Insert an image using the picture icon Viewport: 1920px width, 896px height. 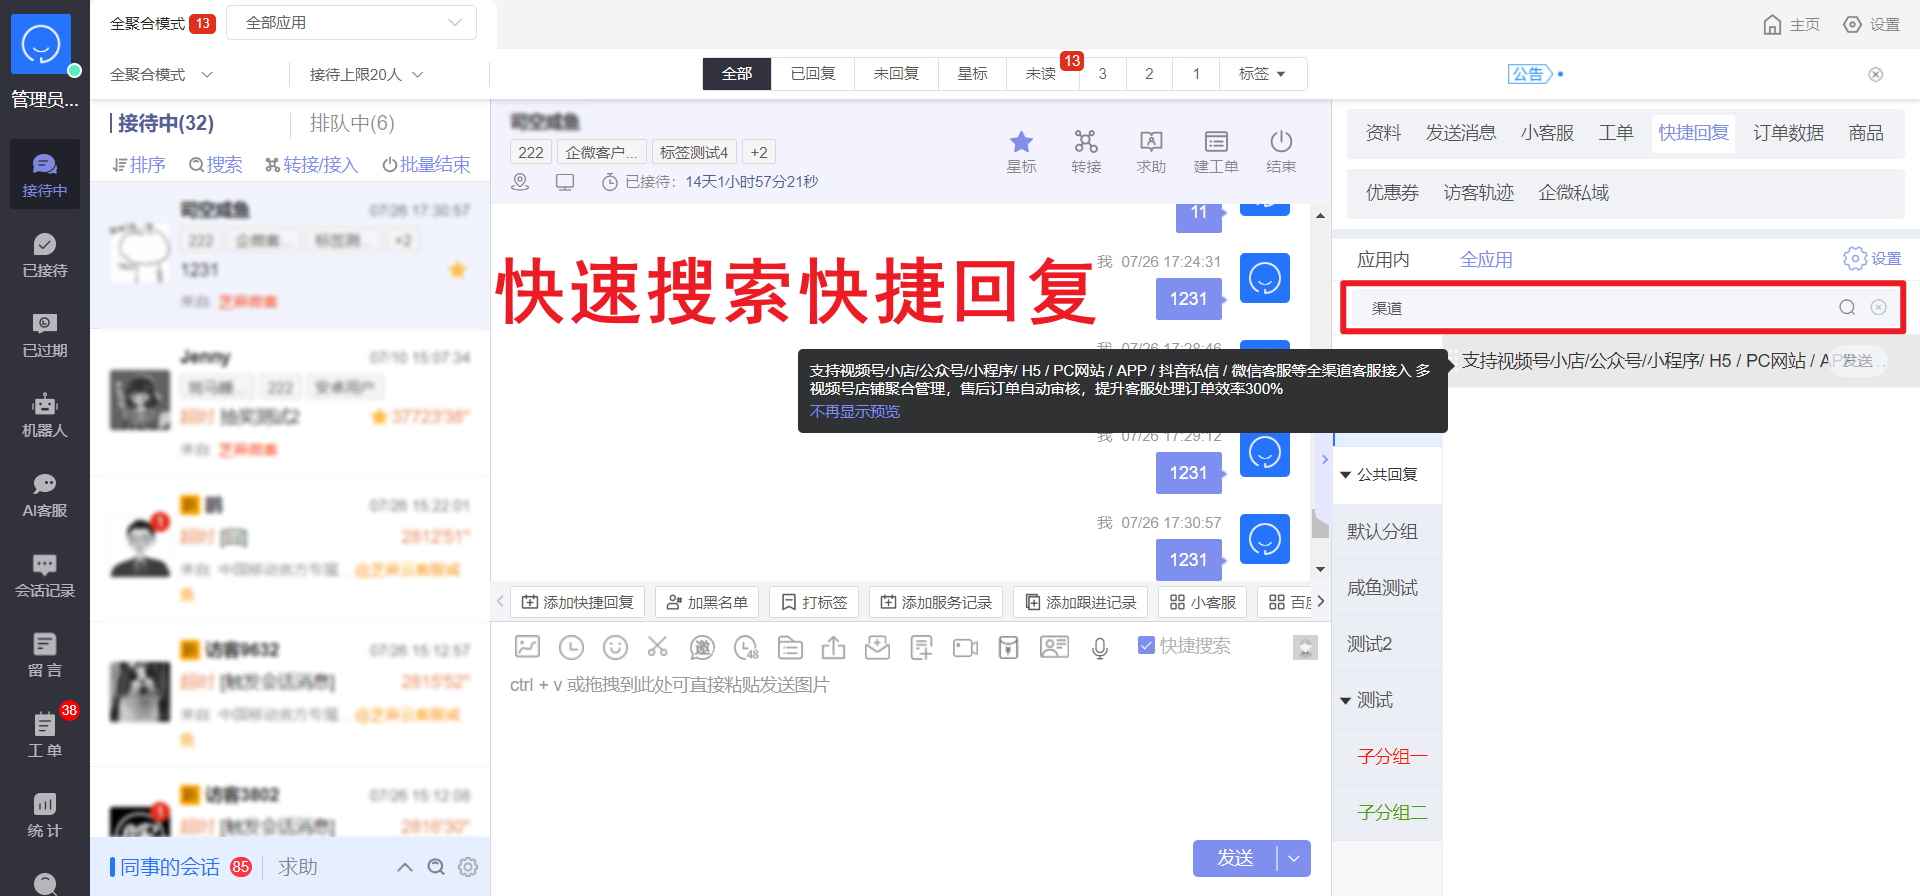[527, 647]
